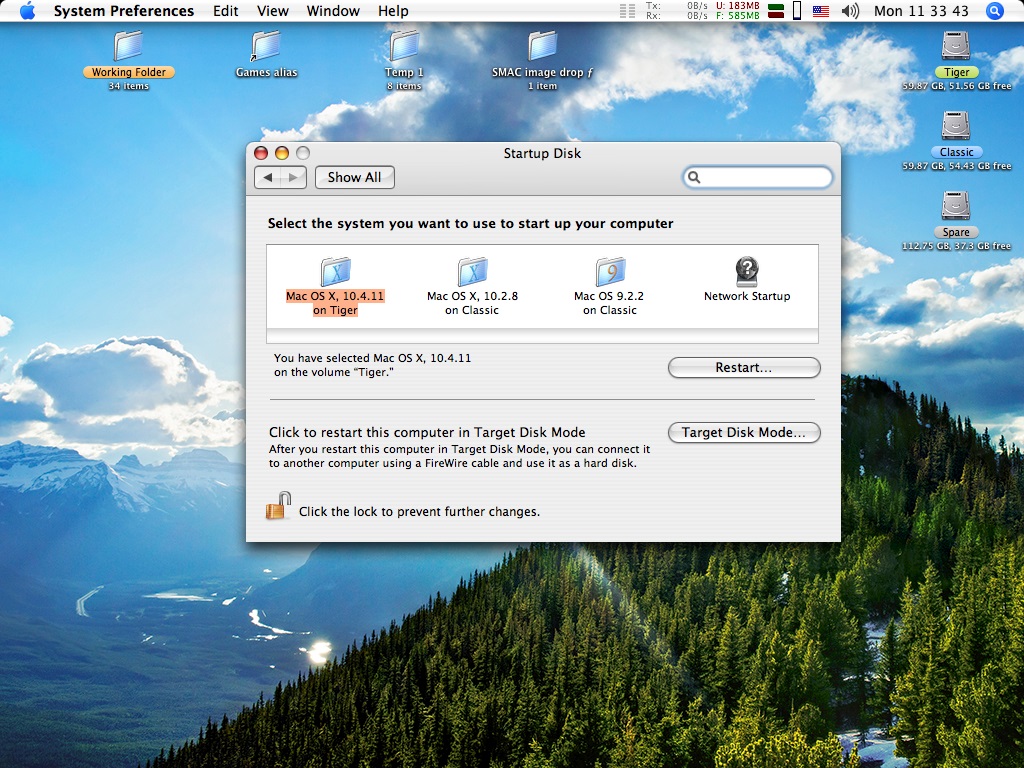Open the Edit menu
Viewport: 1024px width, 768px height.
point(225,11)
